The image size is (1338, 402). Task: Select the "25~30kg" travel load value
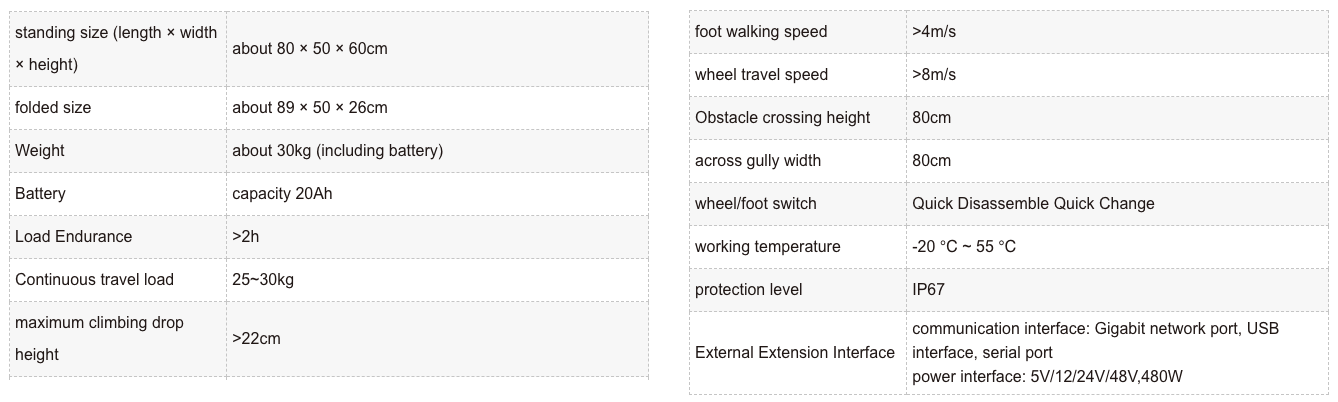point(263,279)
